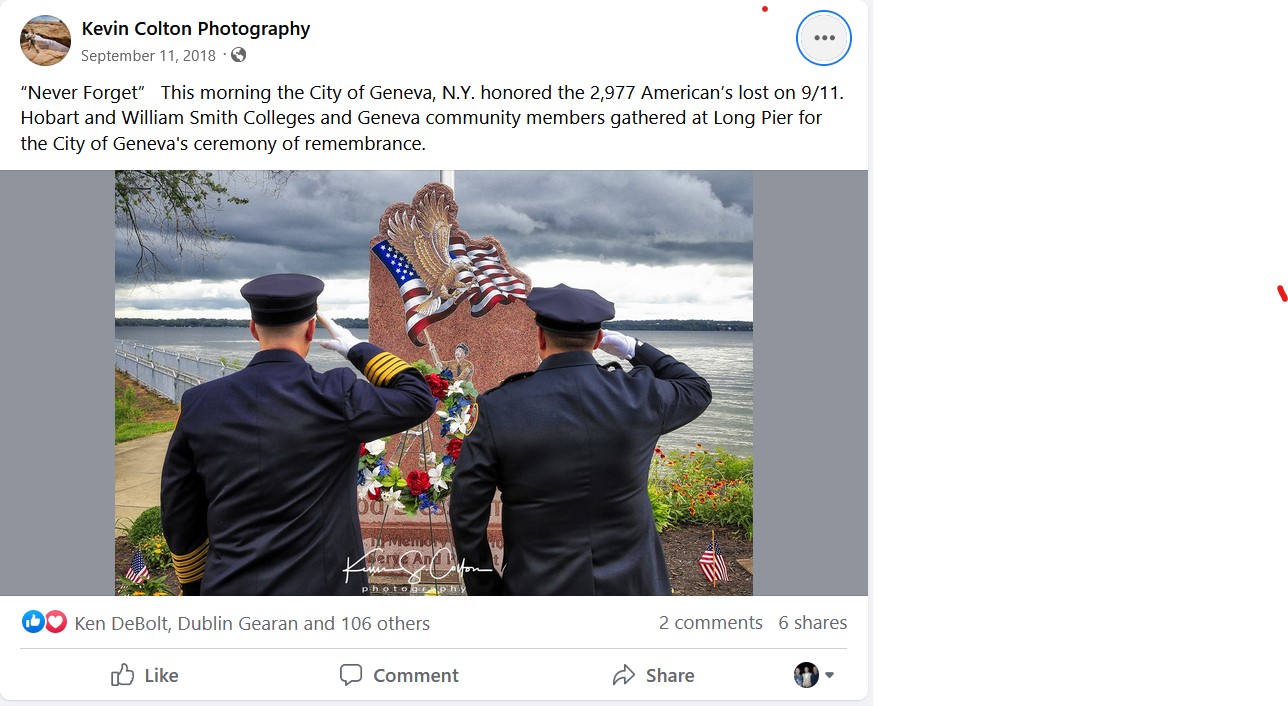Image resolution: width=1288 pixels, height=706 pixels.
Task: Open the three-dots post options menu
Action: (824, 38)
